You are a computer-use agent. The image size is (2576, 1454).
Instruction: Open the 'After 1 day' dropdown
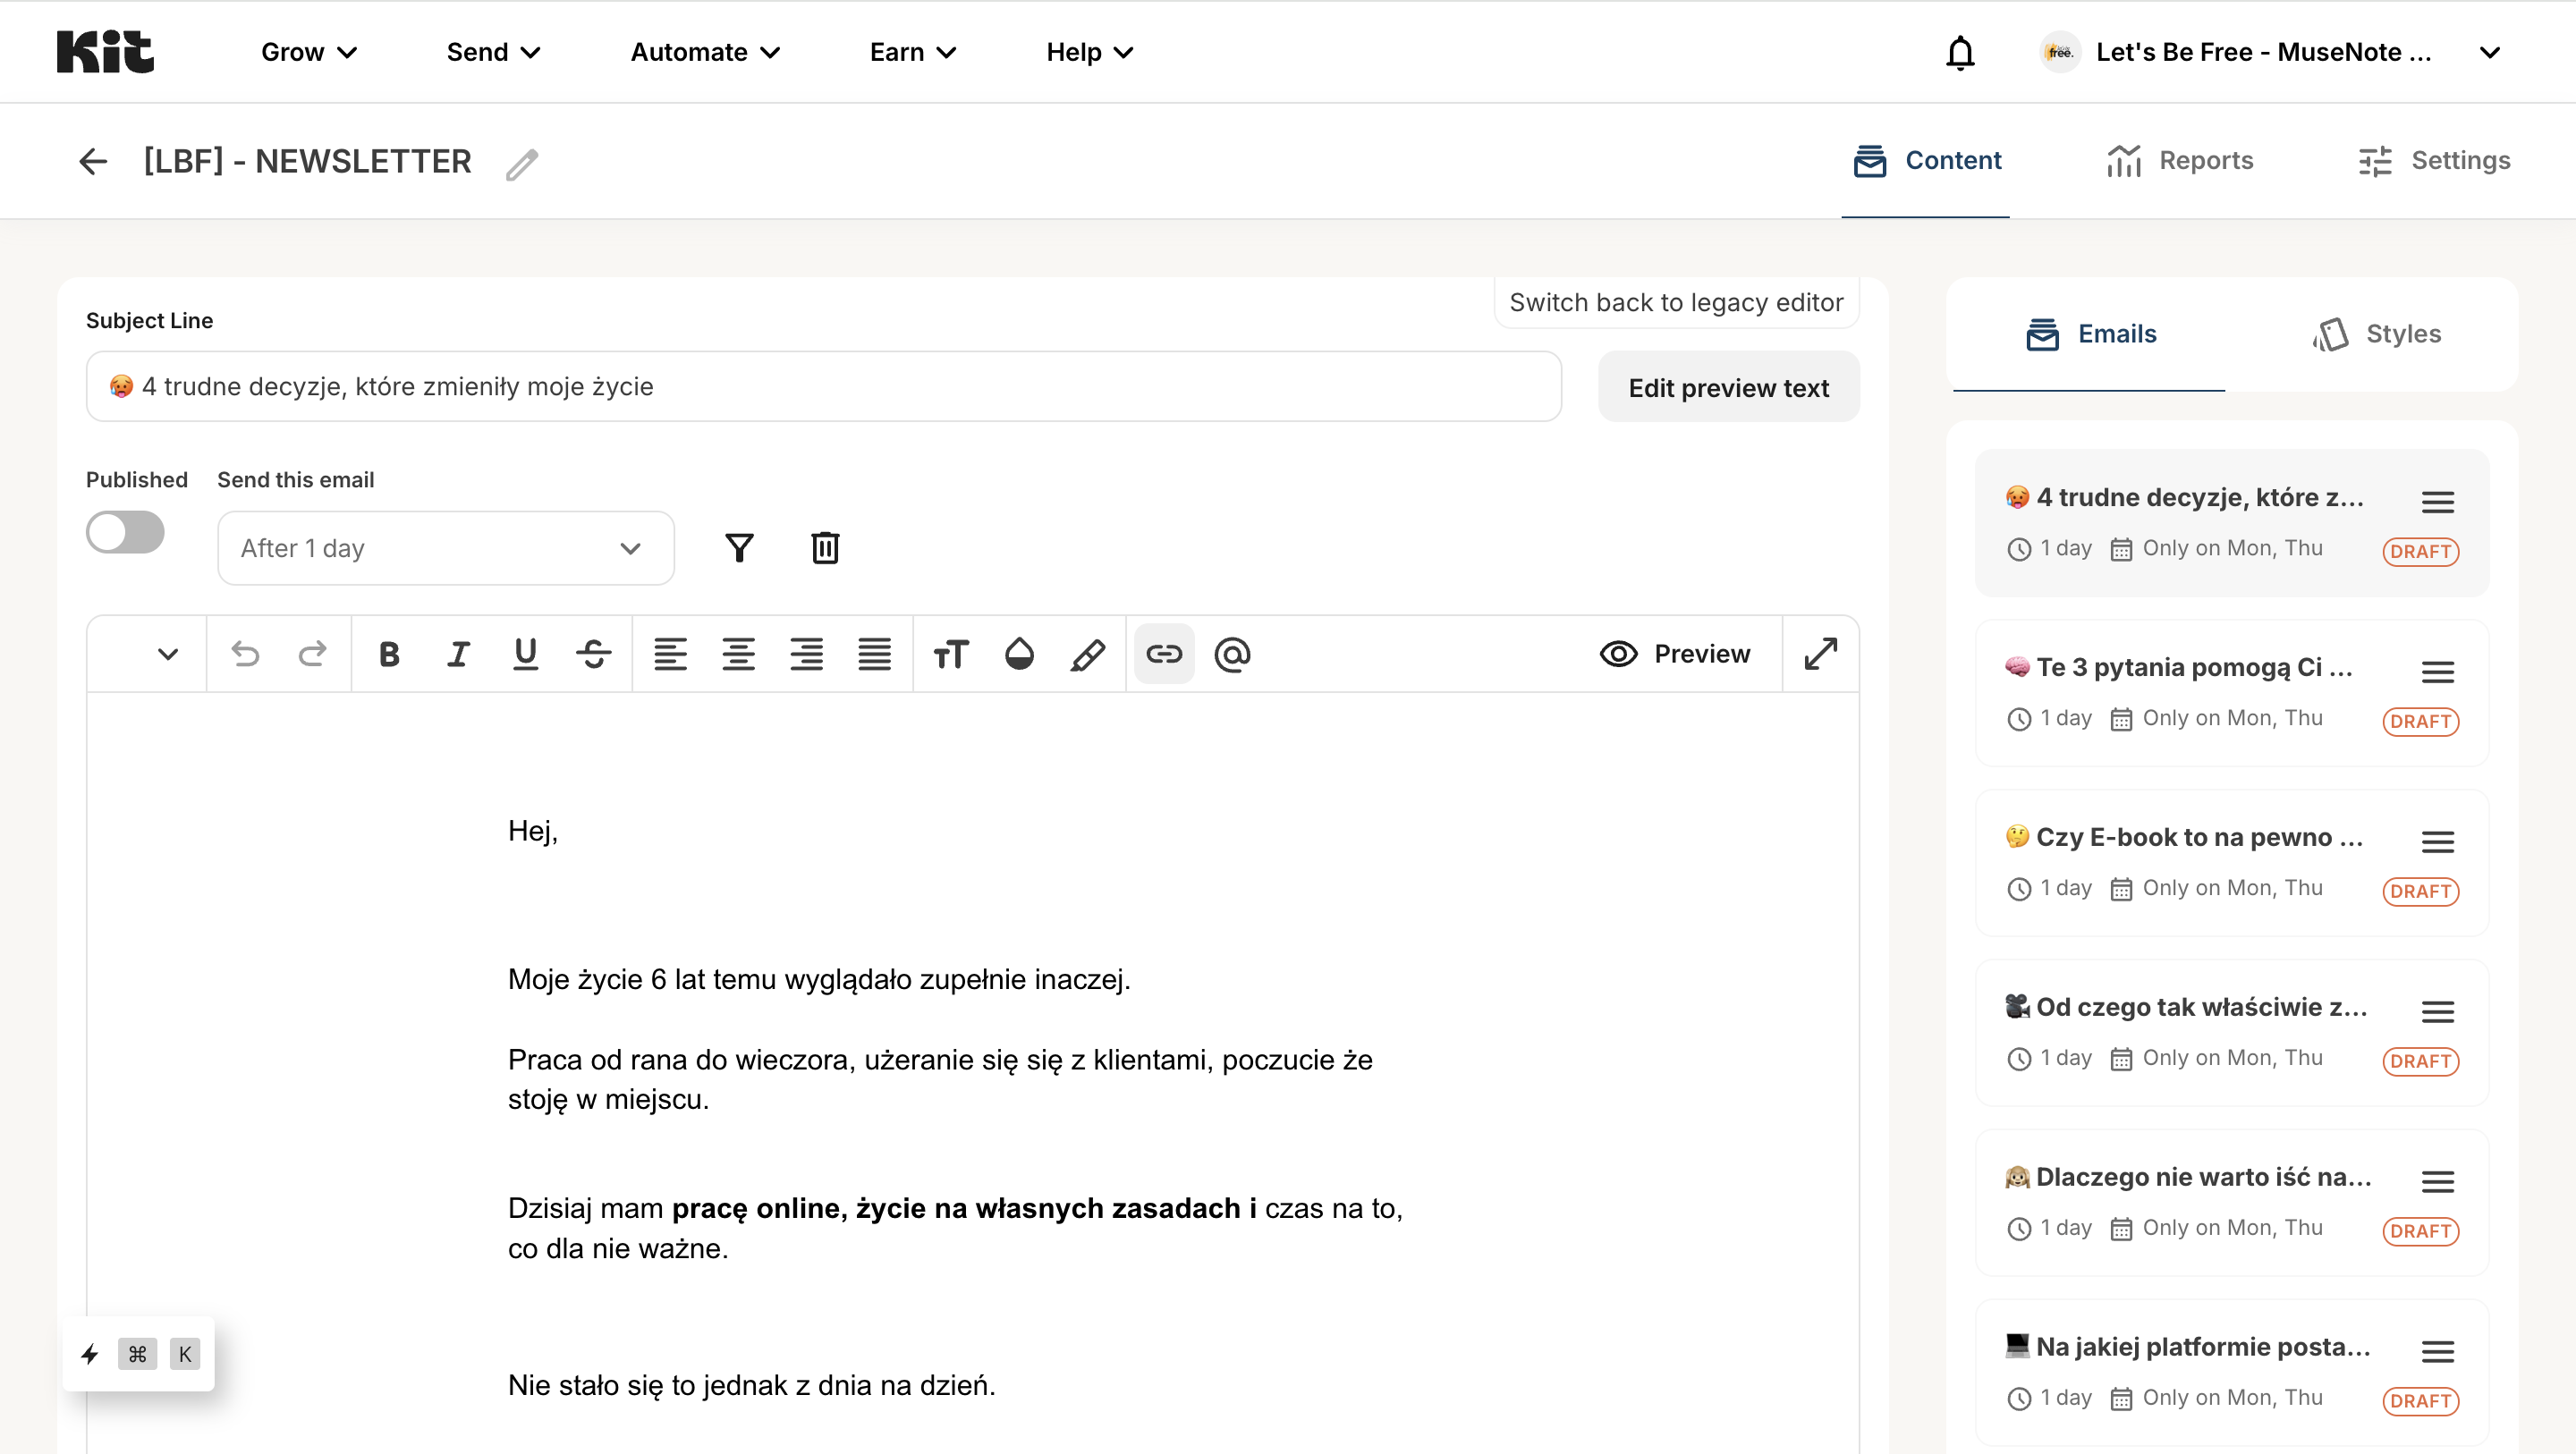pyautogui.click(x=446, y=548)
